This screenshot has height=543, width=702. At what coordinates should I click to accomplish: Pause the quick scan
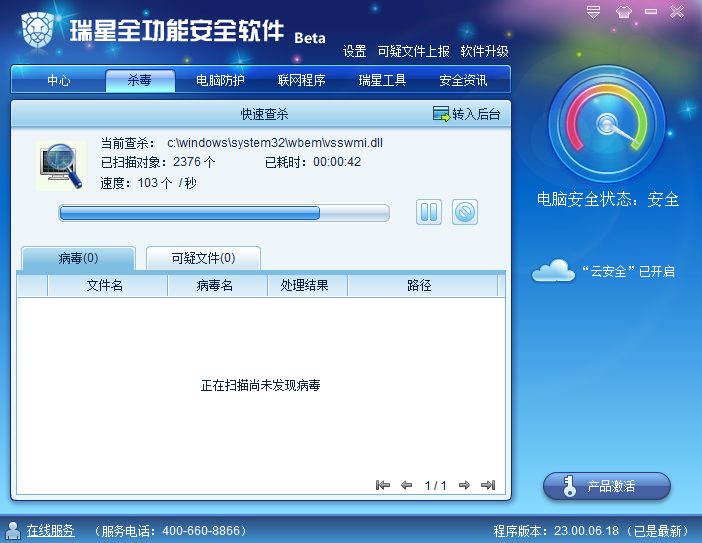pyautogui.click(x=428, y=212)
